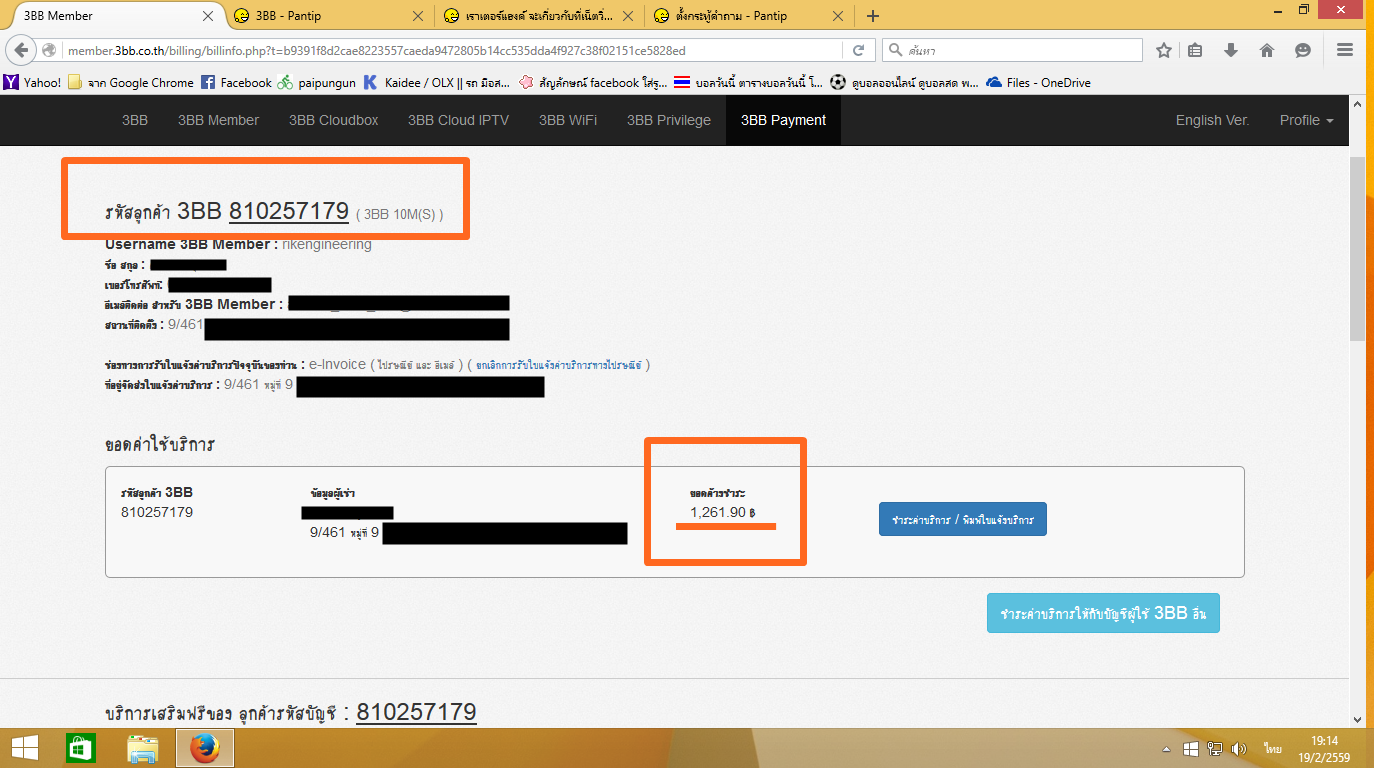
Task: Click the Firefox search box
Action: [x=1012, y=50]
